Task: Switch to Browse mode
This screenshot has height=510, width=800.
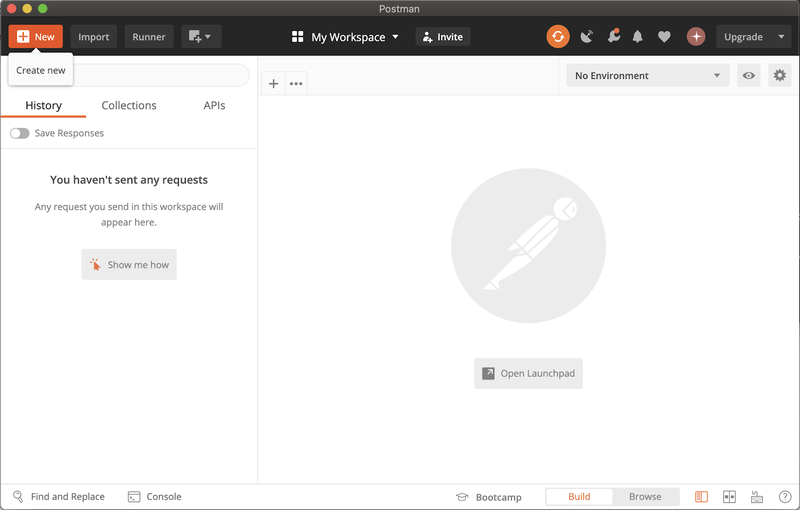Action: pos(645,497)
